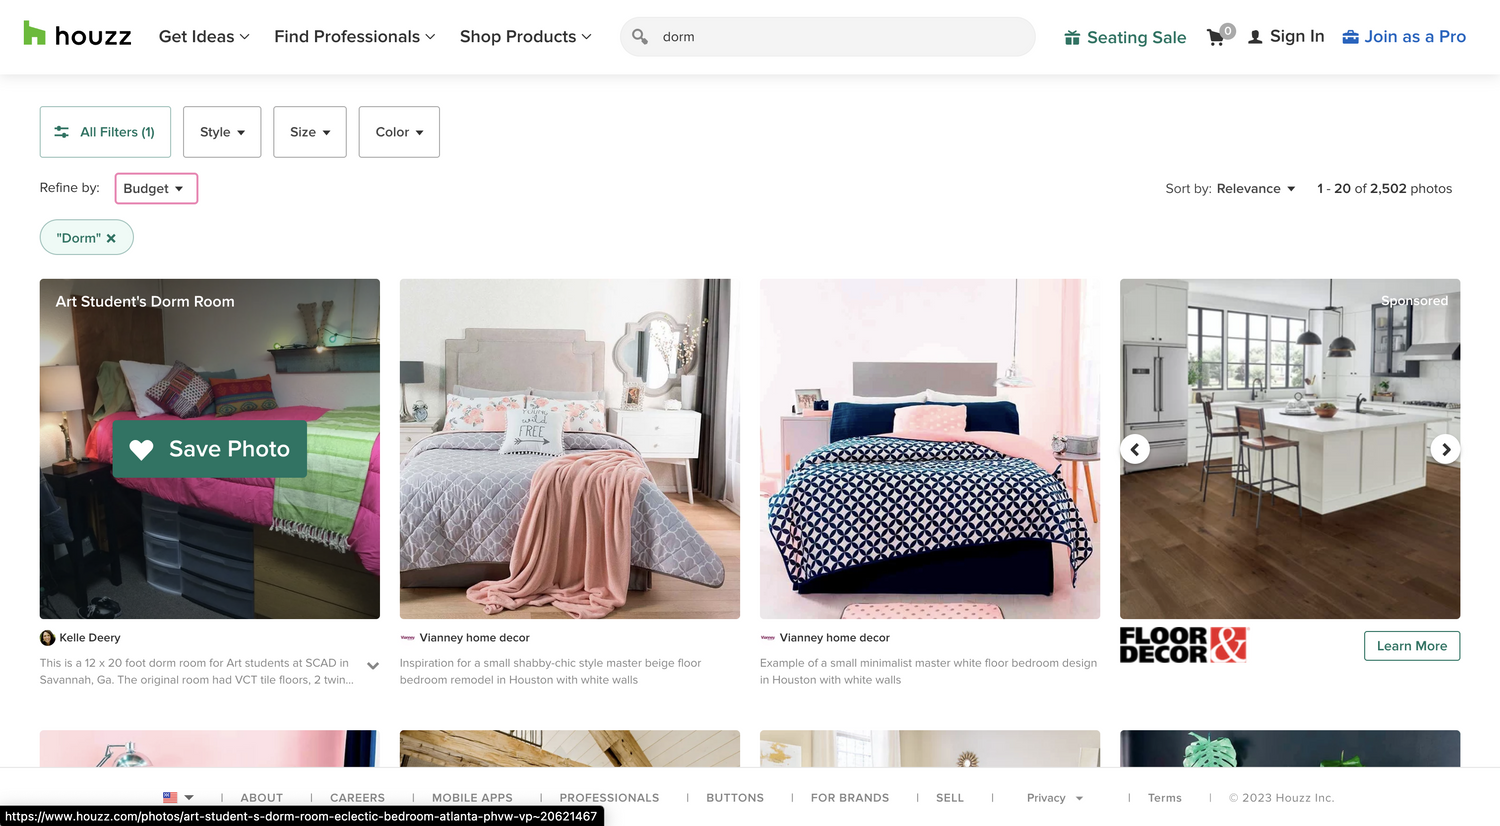
Task: Expand Kelle Deery's photo description
Action: [x=372, y=665]
